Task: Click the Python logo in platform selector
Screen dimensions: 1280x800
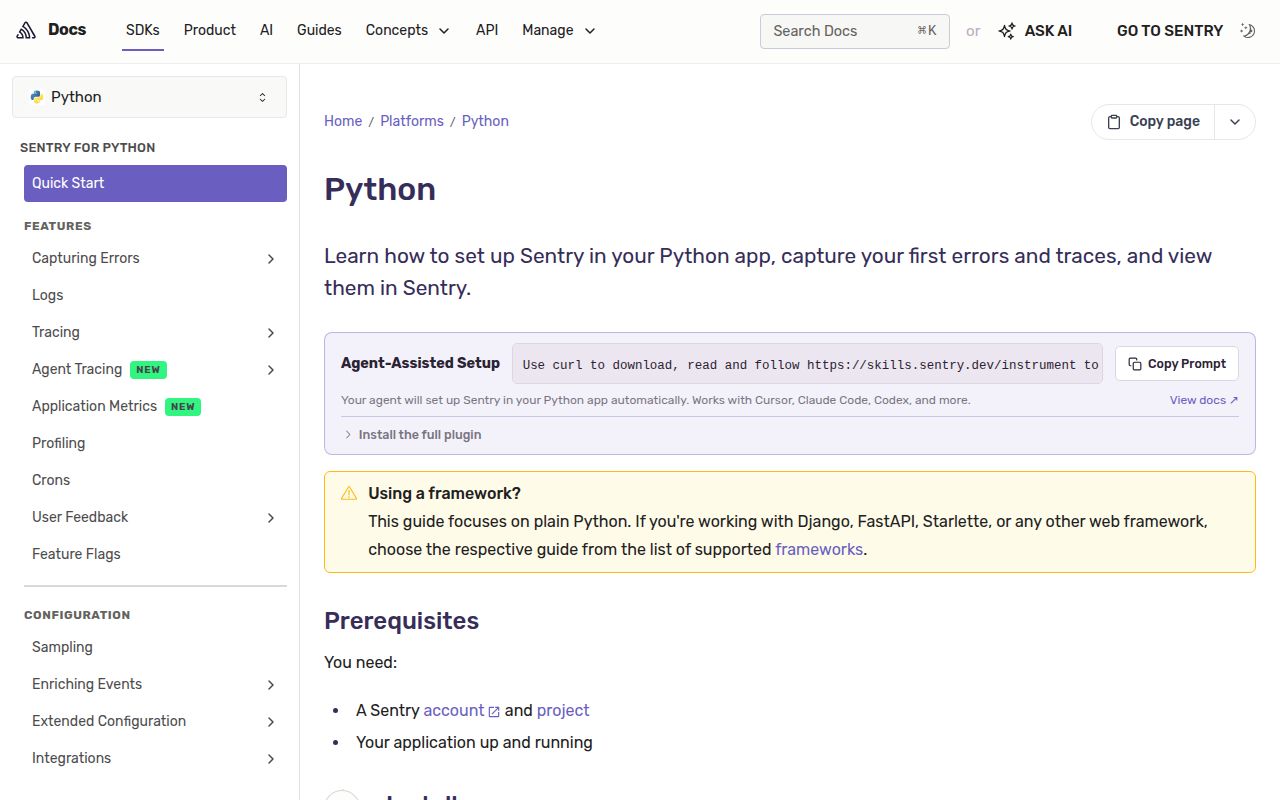Action: point(37,97)
